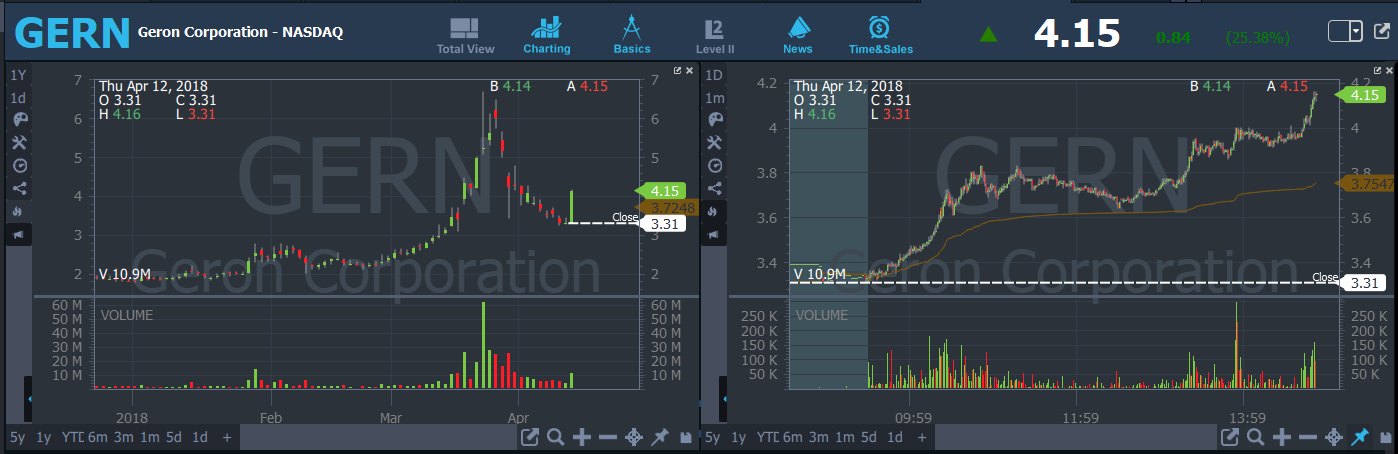Detach right chart via export icon

point(1230,437)
